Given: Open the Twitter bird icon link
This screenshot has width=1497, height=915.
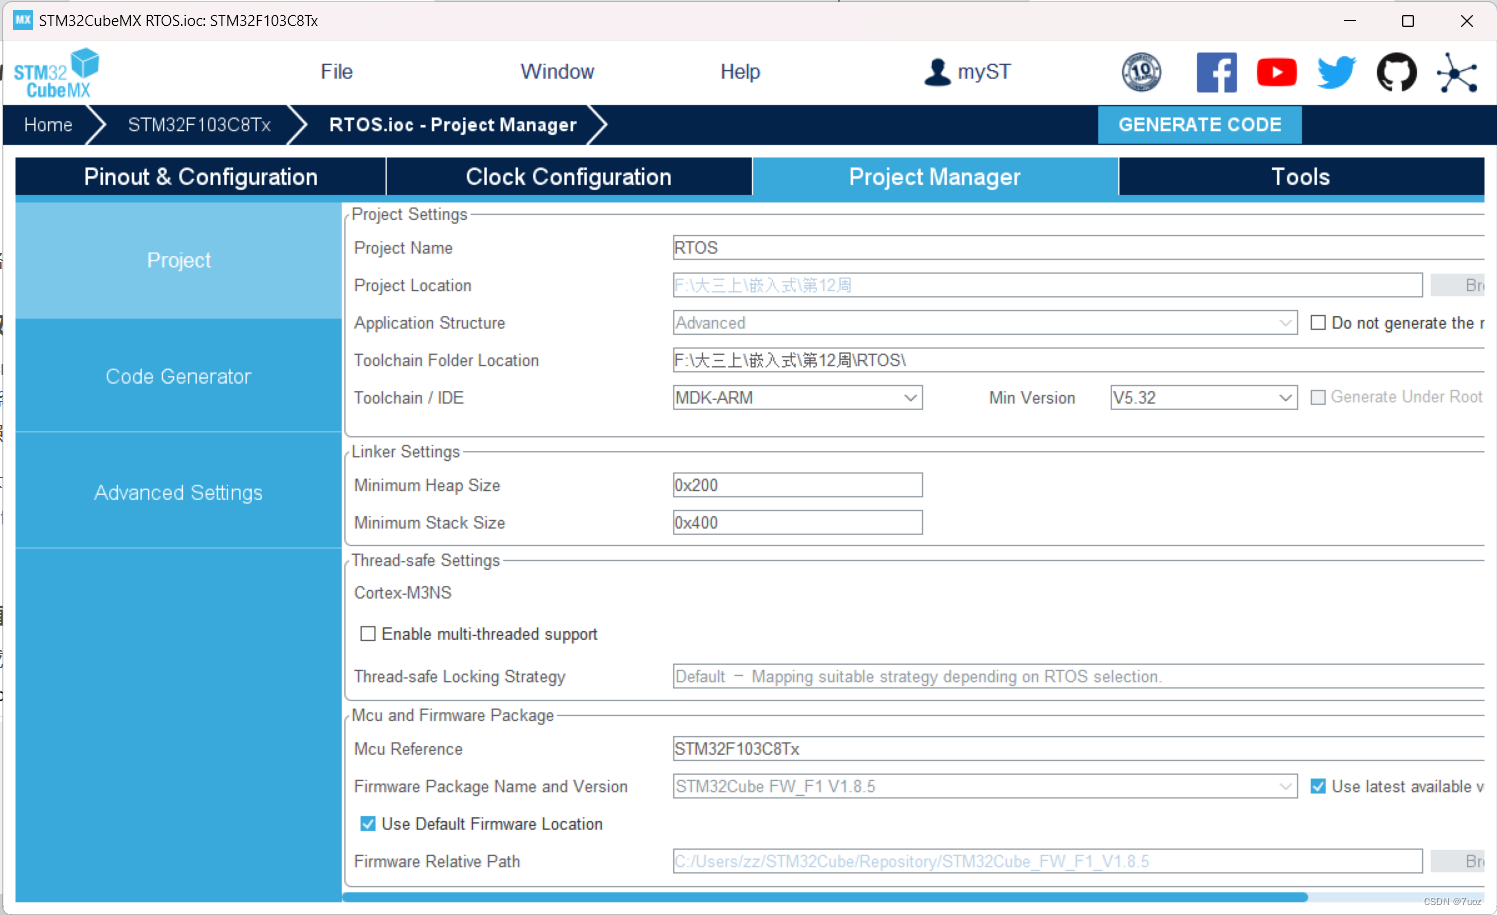Looking at the screenshot, I should click(1336, 72).
